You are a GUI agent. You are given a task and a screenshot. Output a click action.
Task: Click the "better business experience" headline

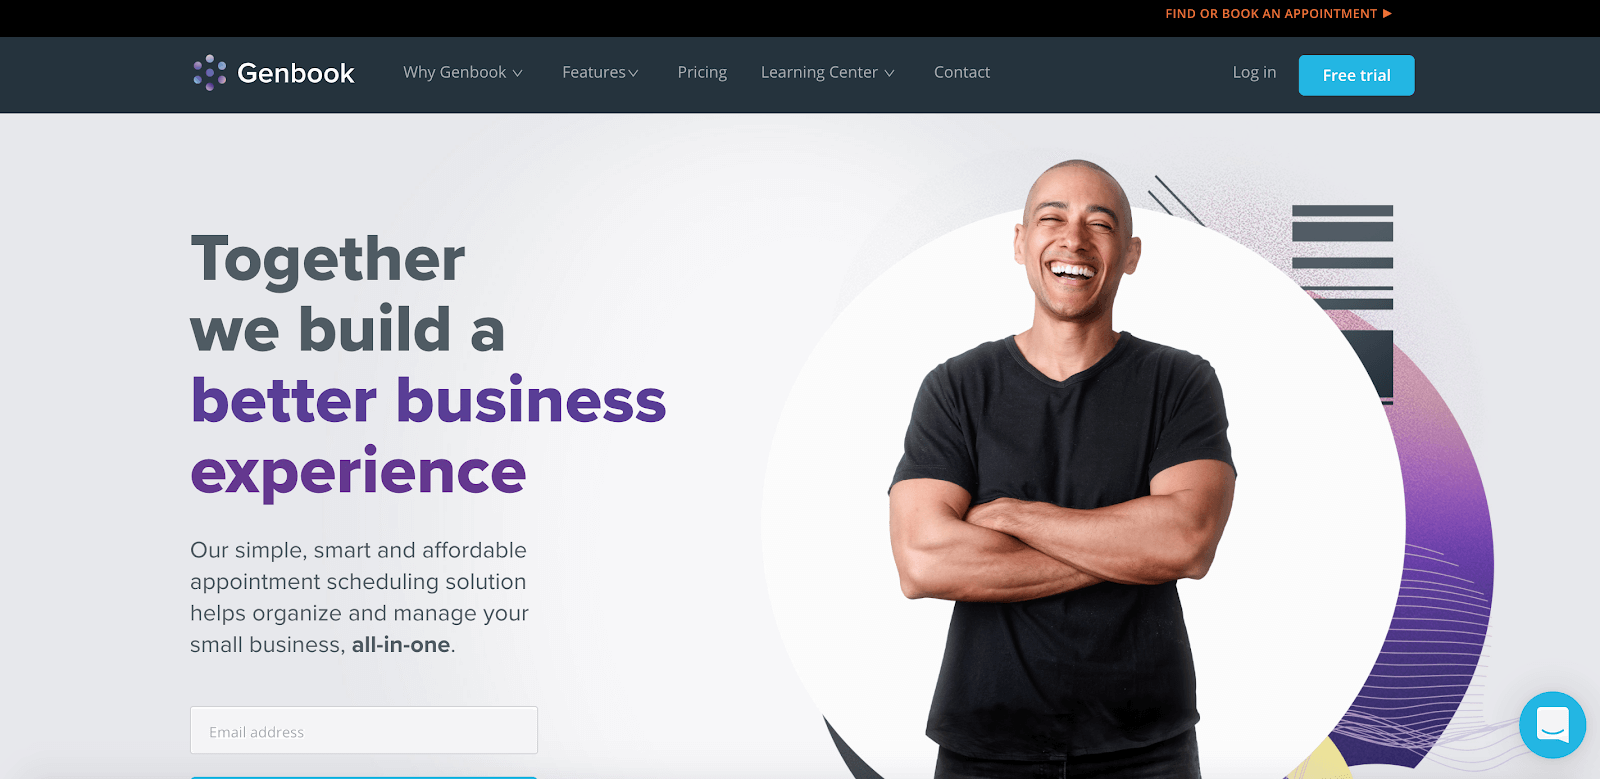point(428,436)
